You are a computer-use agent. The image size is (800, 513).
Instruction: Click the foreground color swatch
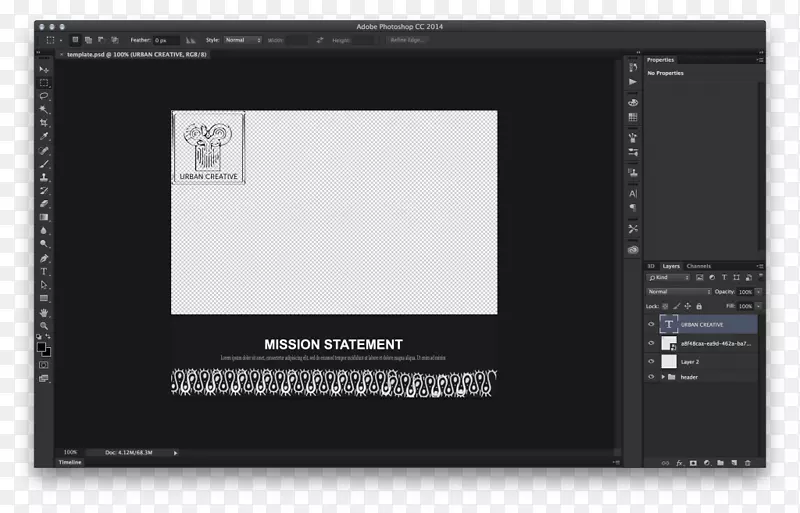click(41, 347)
